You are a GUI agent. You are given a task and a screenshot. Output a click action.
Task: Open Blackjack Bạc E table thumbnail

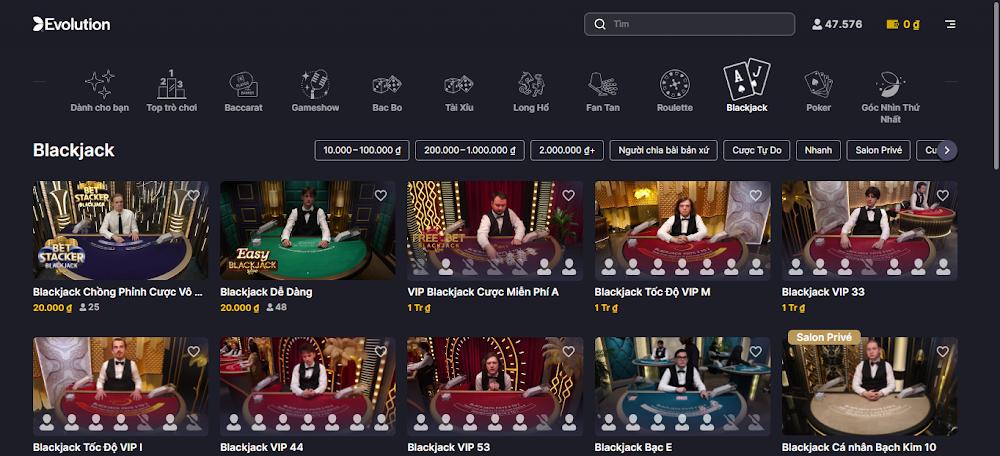[682, 386]
